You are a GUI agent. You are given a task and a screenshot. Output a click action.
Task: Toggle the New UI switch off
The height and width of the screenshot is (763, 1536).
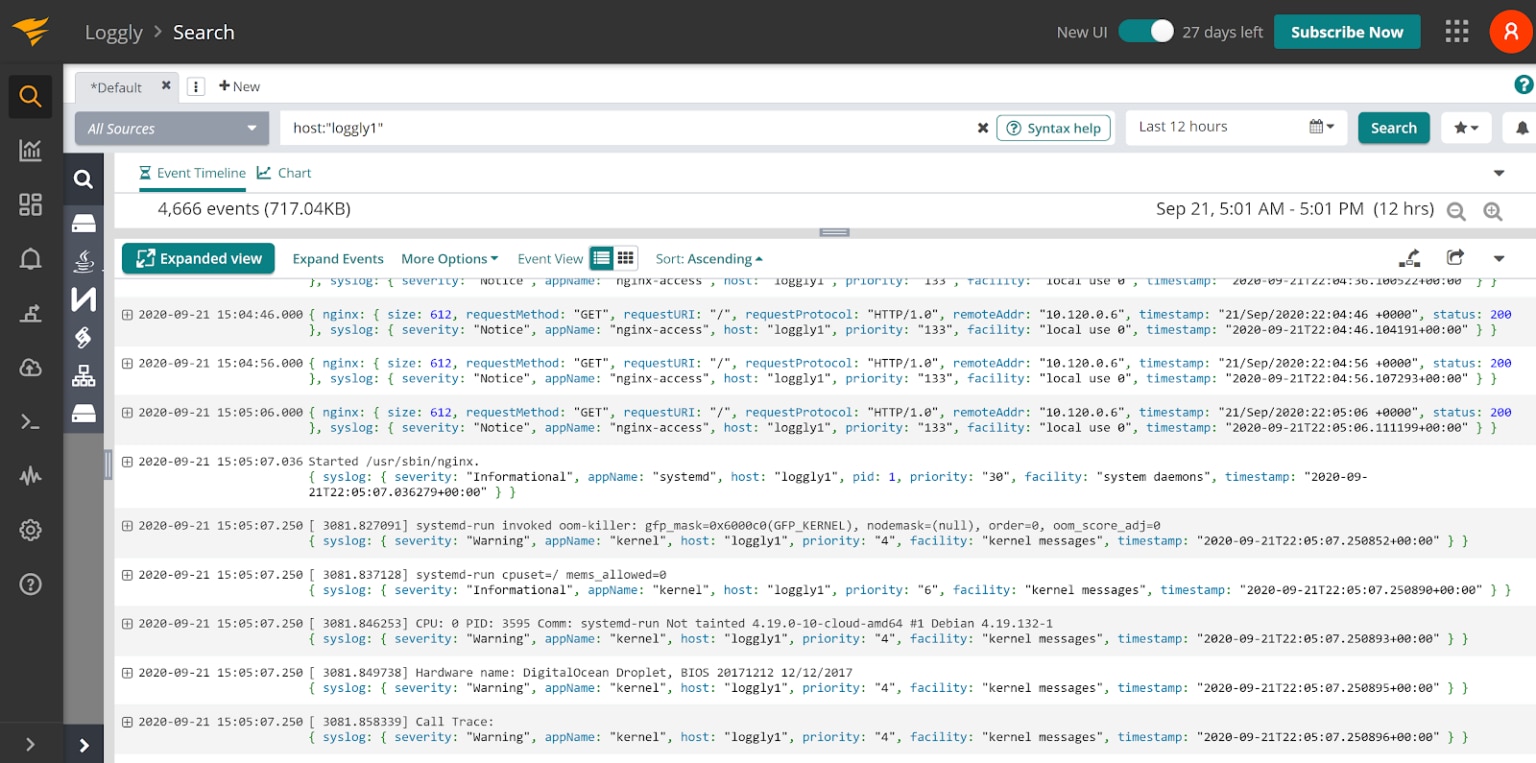[1146, 31]
